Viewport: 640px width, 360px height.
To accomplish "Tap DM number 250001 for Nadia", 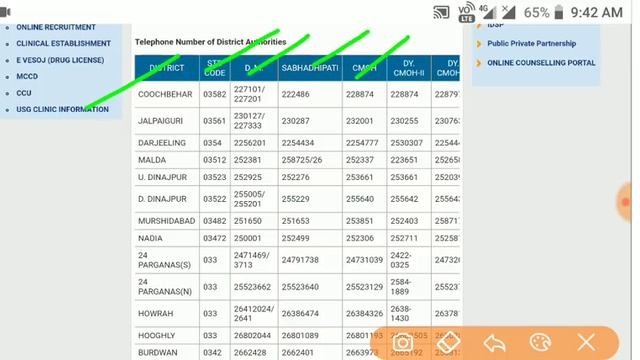I will [247, 238].
